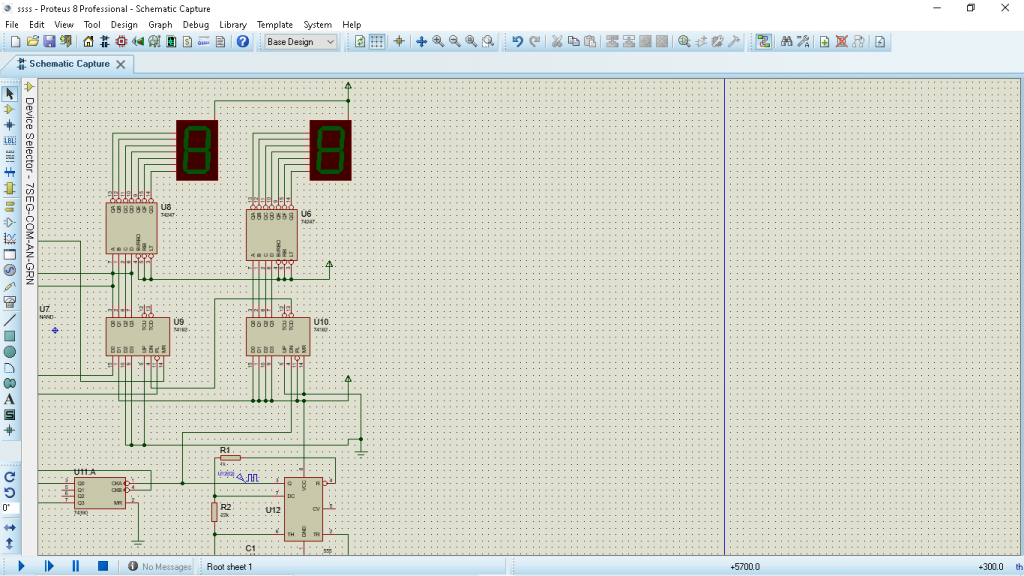
Task: Click the Undo arrow icon
Action: click(517, 42)
